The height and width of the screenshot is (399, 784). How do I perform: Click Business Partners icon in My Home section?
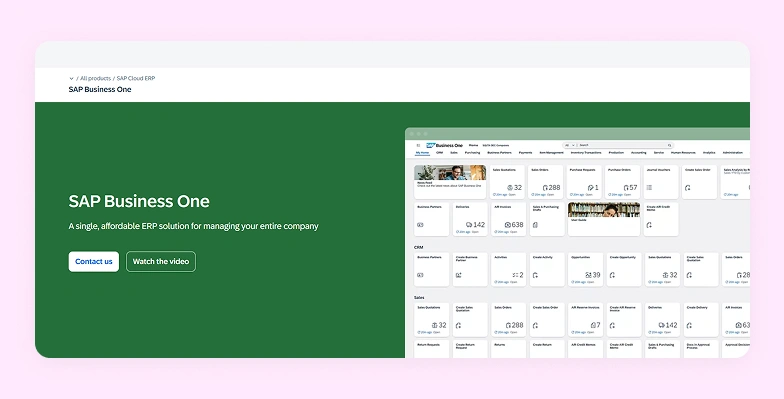point(420,225)
